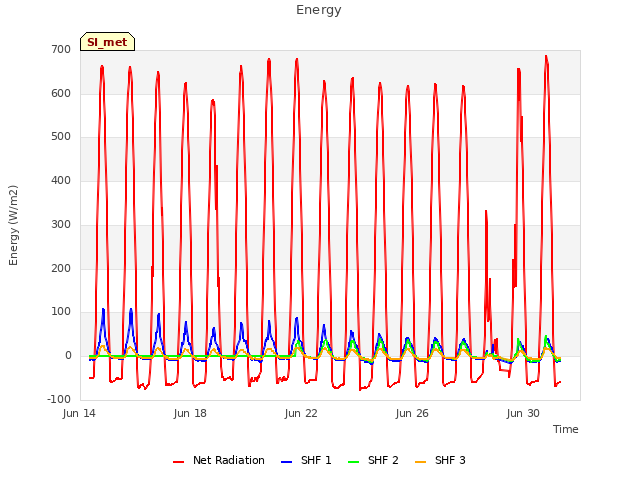The height and width of the screenshot is (480, 640).
Task: Click the 700 y-axis tick label
Action: point(61,50)
